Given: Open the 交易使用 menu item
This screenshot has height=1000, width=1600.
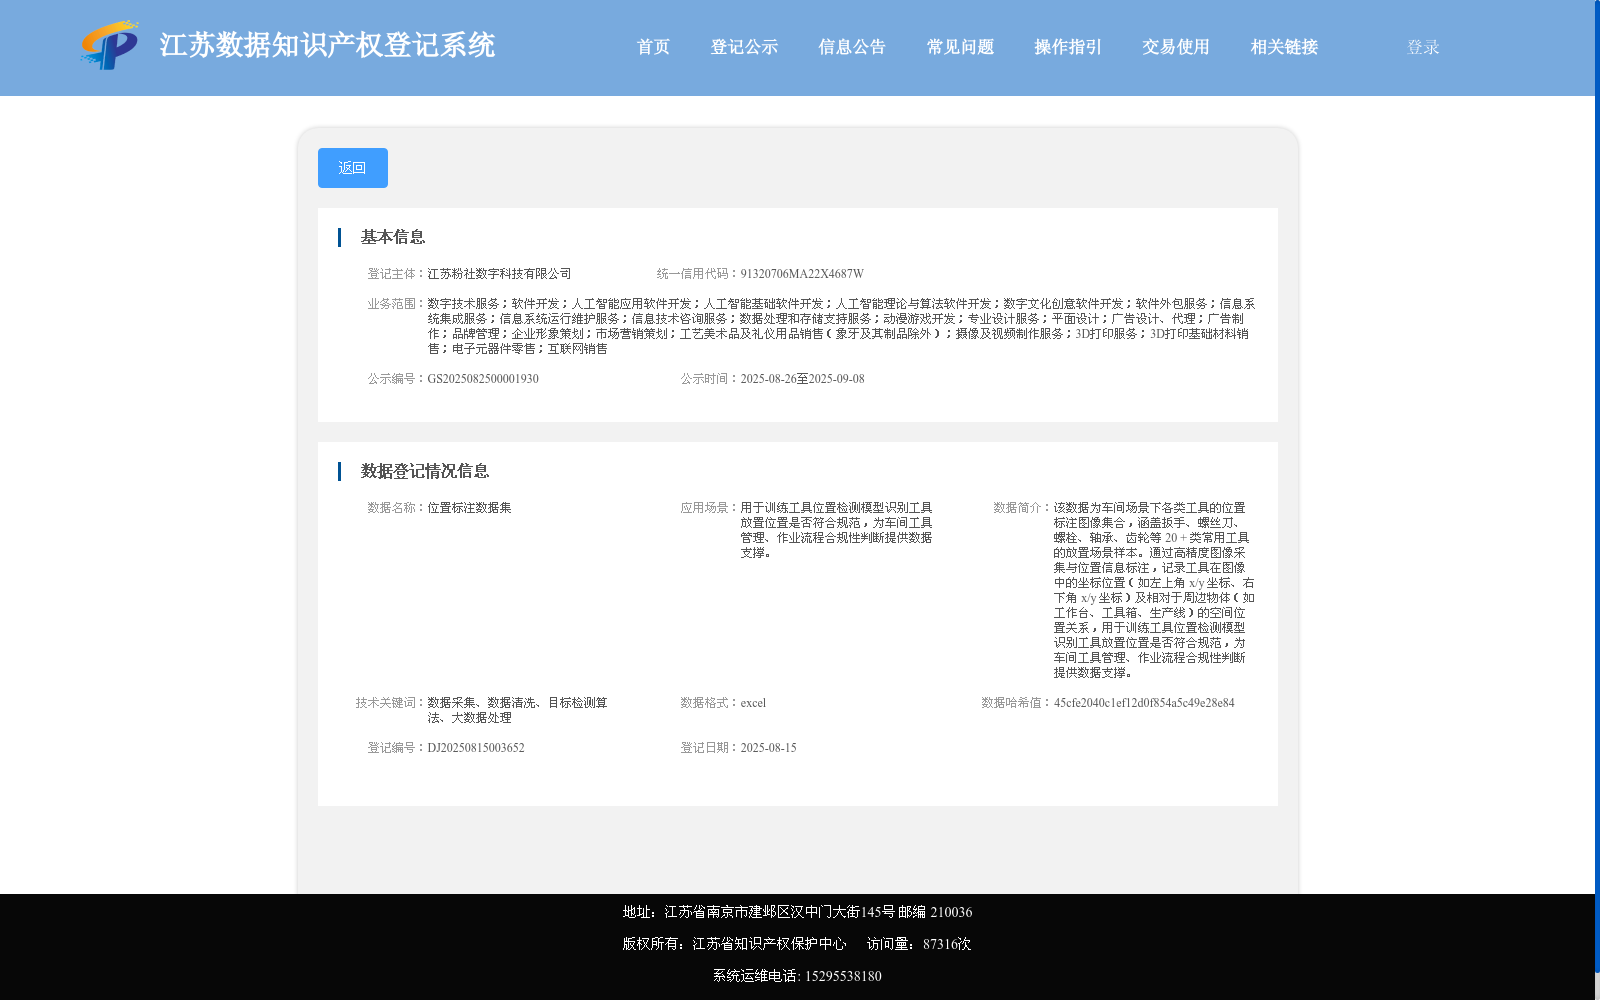Looking at the screenshot, I should [x=1176, y=47].
